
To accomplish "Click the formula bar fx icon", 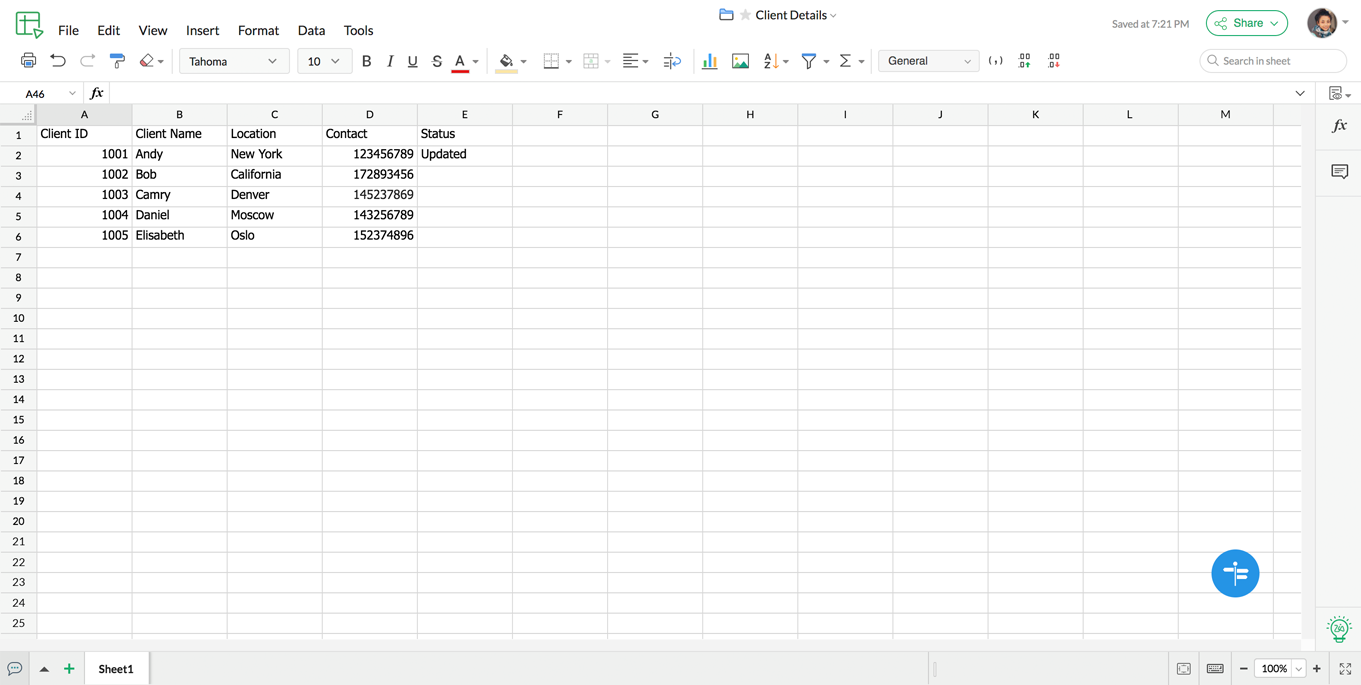I will (97, 93).
